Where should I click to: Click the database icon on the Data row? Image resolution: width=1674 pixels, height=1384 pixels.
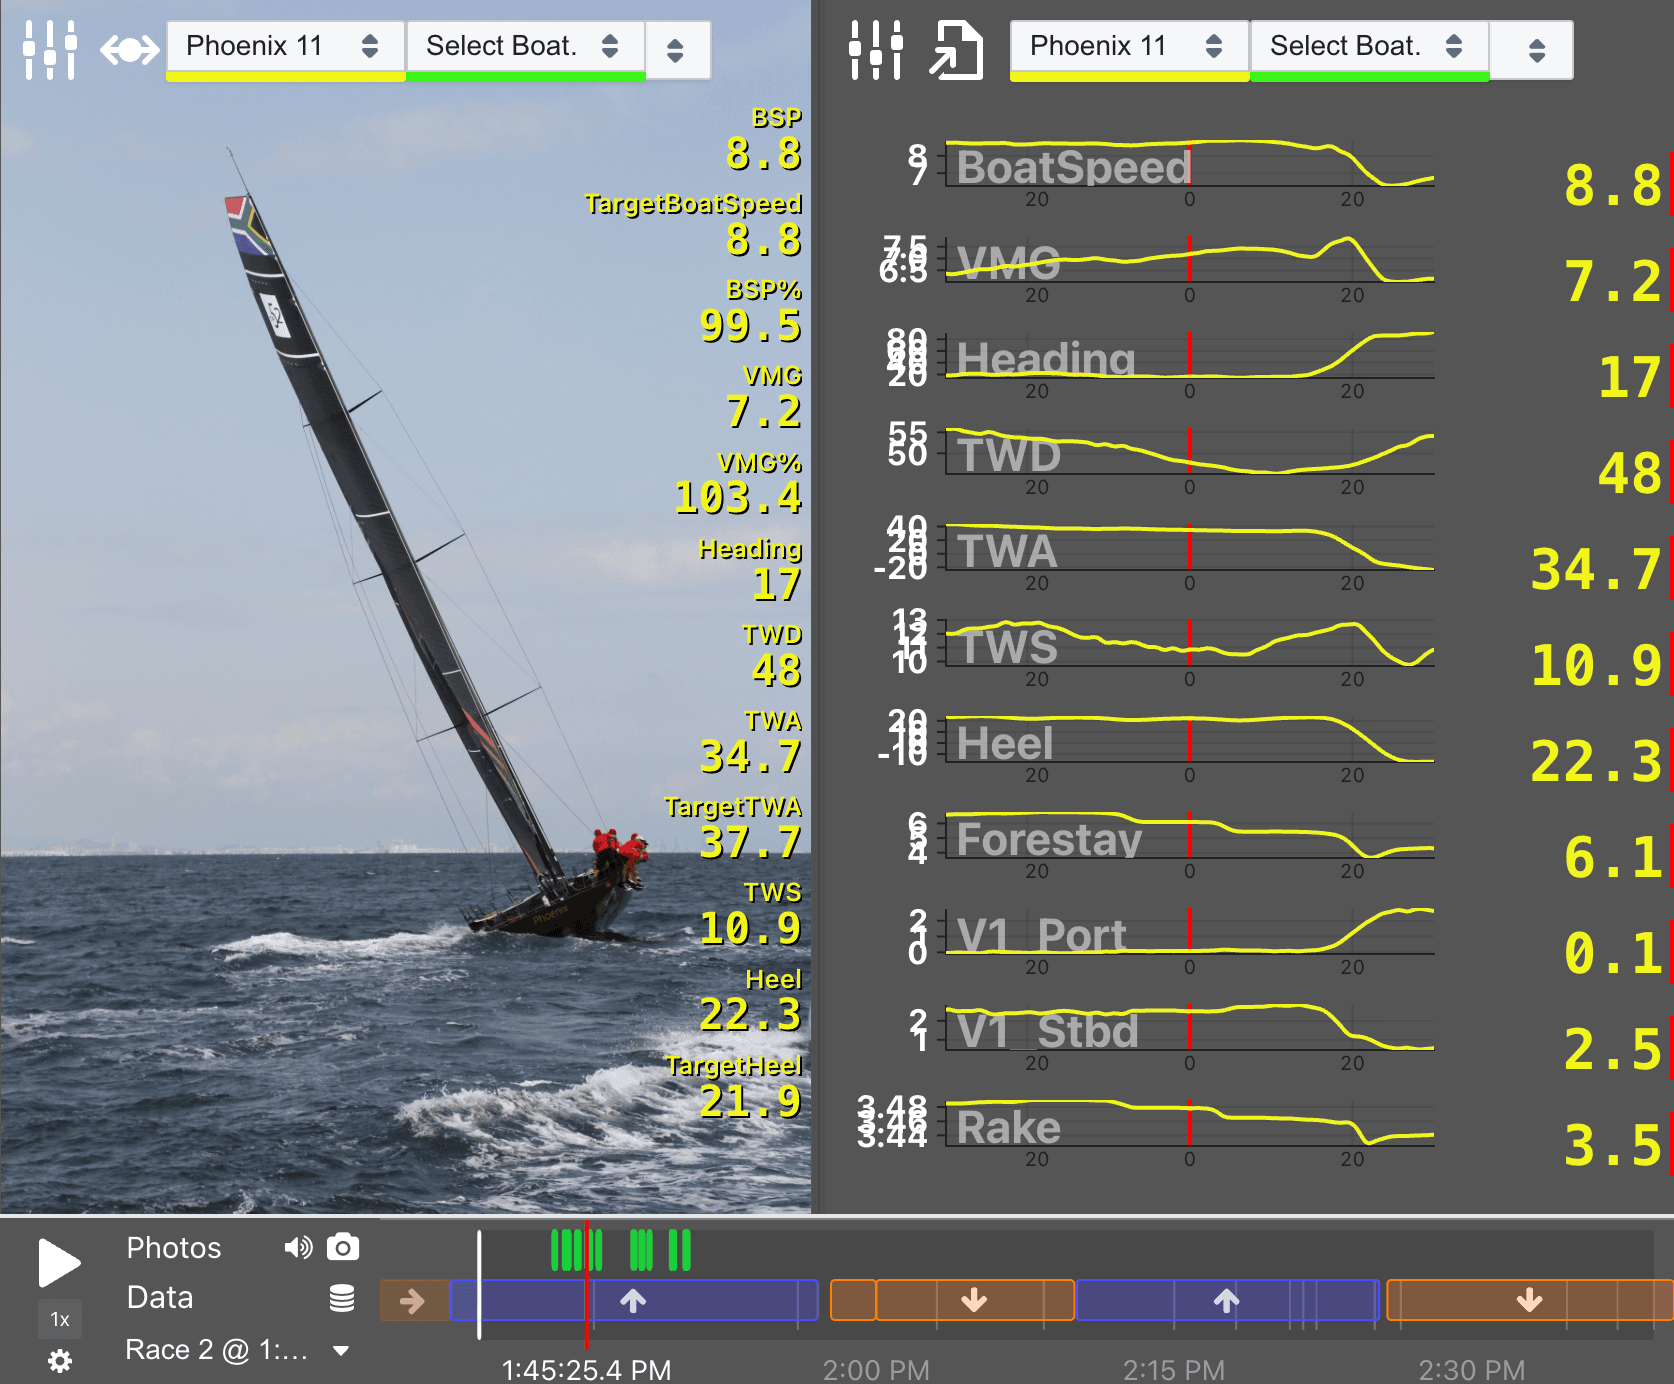[340, 1297]
